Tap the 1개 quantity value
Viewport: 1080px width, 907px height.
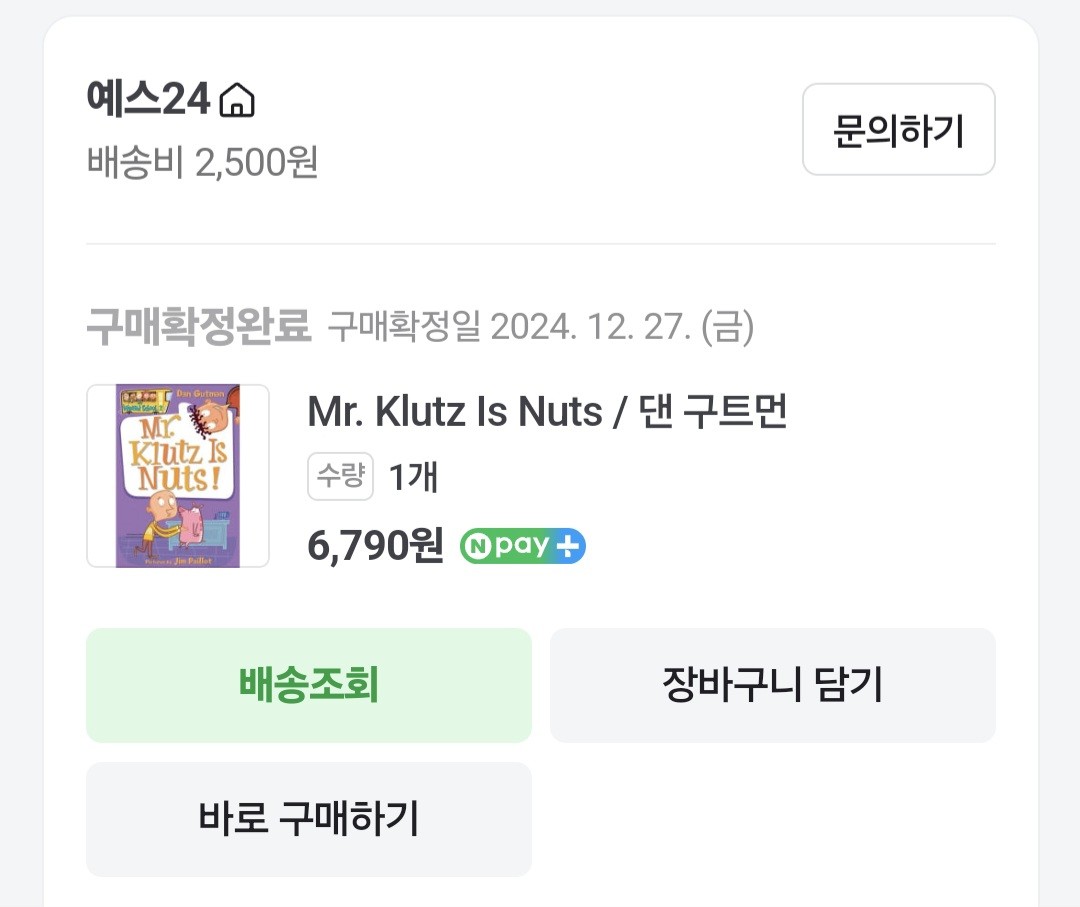click(414, 477)
